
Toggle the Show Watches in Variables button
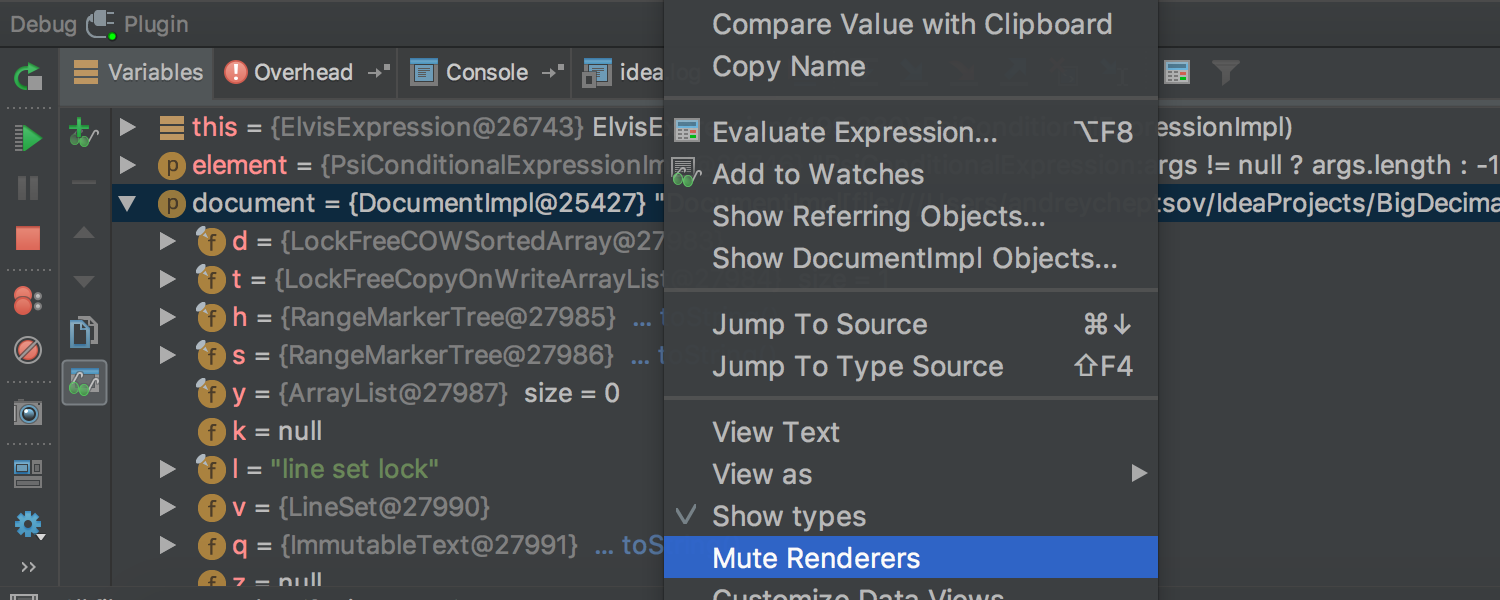[x=84, y=383]
